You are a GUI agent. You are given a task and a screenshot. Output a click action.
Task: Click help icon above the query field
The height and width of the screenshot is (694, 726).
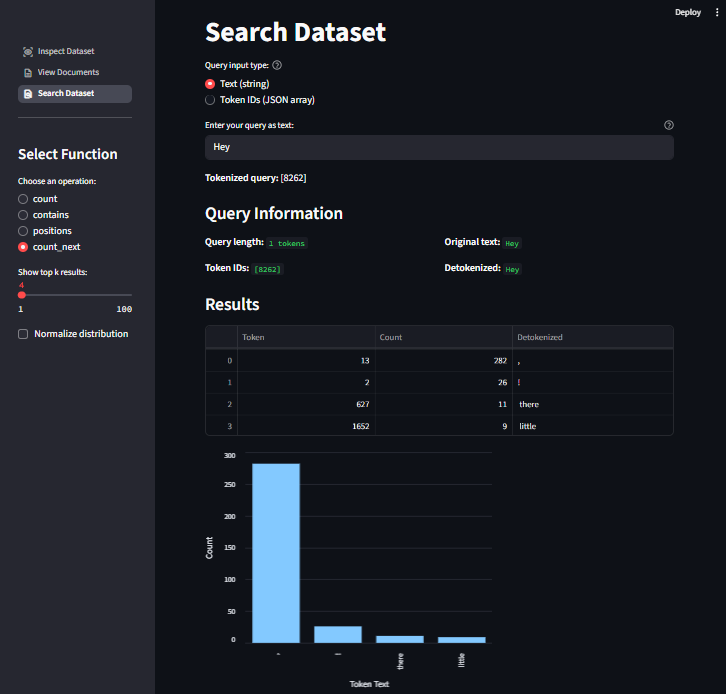point(668,125)
